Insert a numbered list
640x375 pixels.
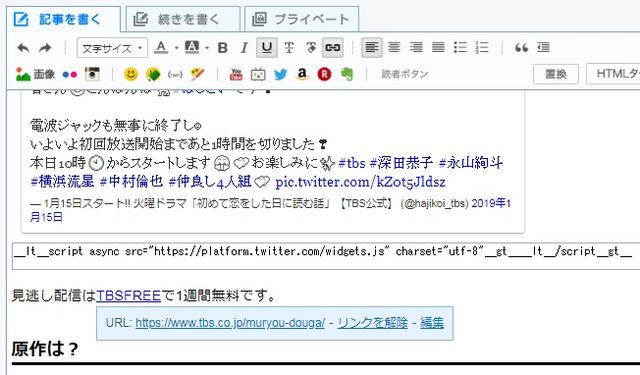[482, 48]
